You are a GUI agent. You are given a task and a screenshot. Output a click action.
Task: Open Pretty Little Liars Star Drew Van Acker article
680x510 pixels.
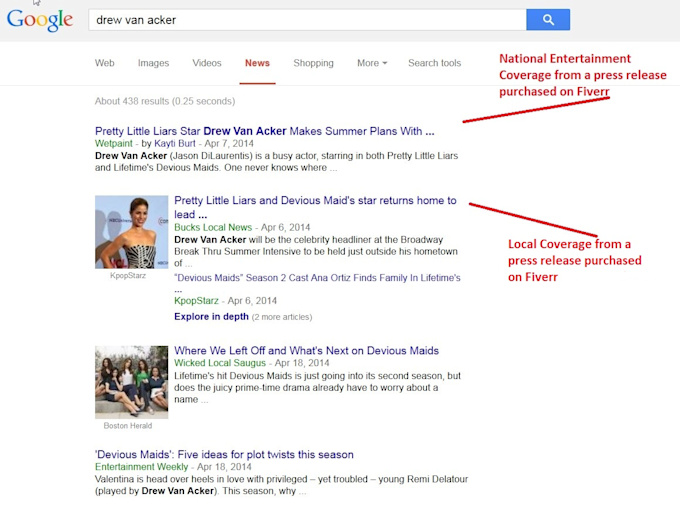(x=265, y=131)
